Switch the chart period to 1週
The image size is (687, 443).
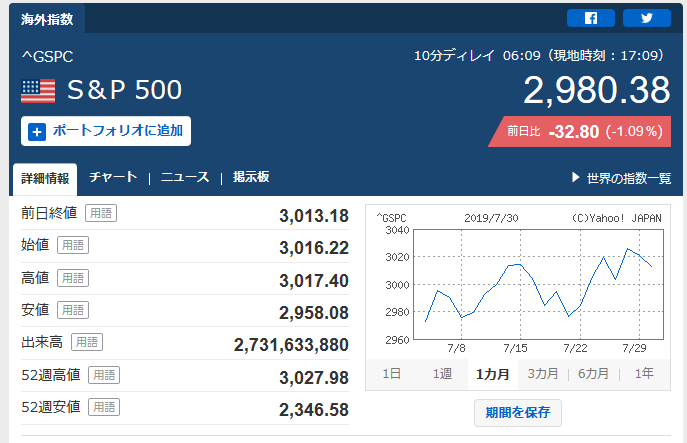tap(442, 374)
